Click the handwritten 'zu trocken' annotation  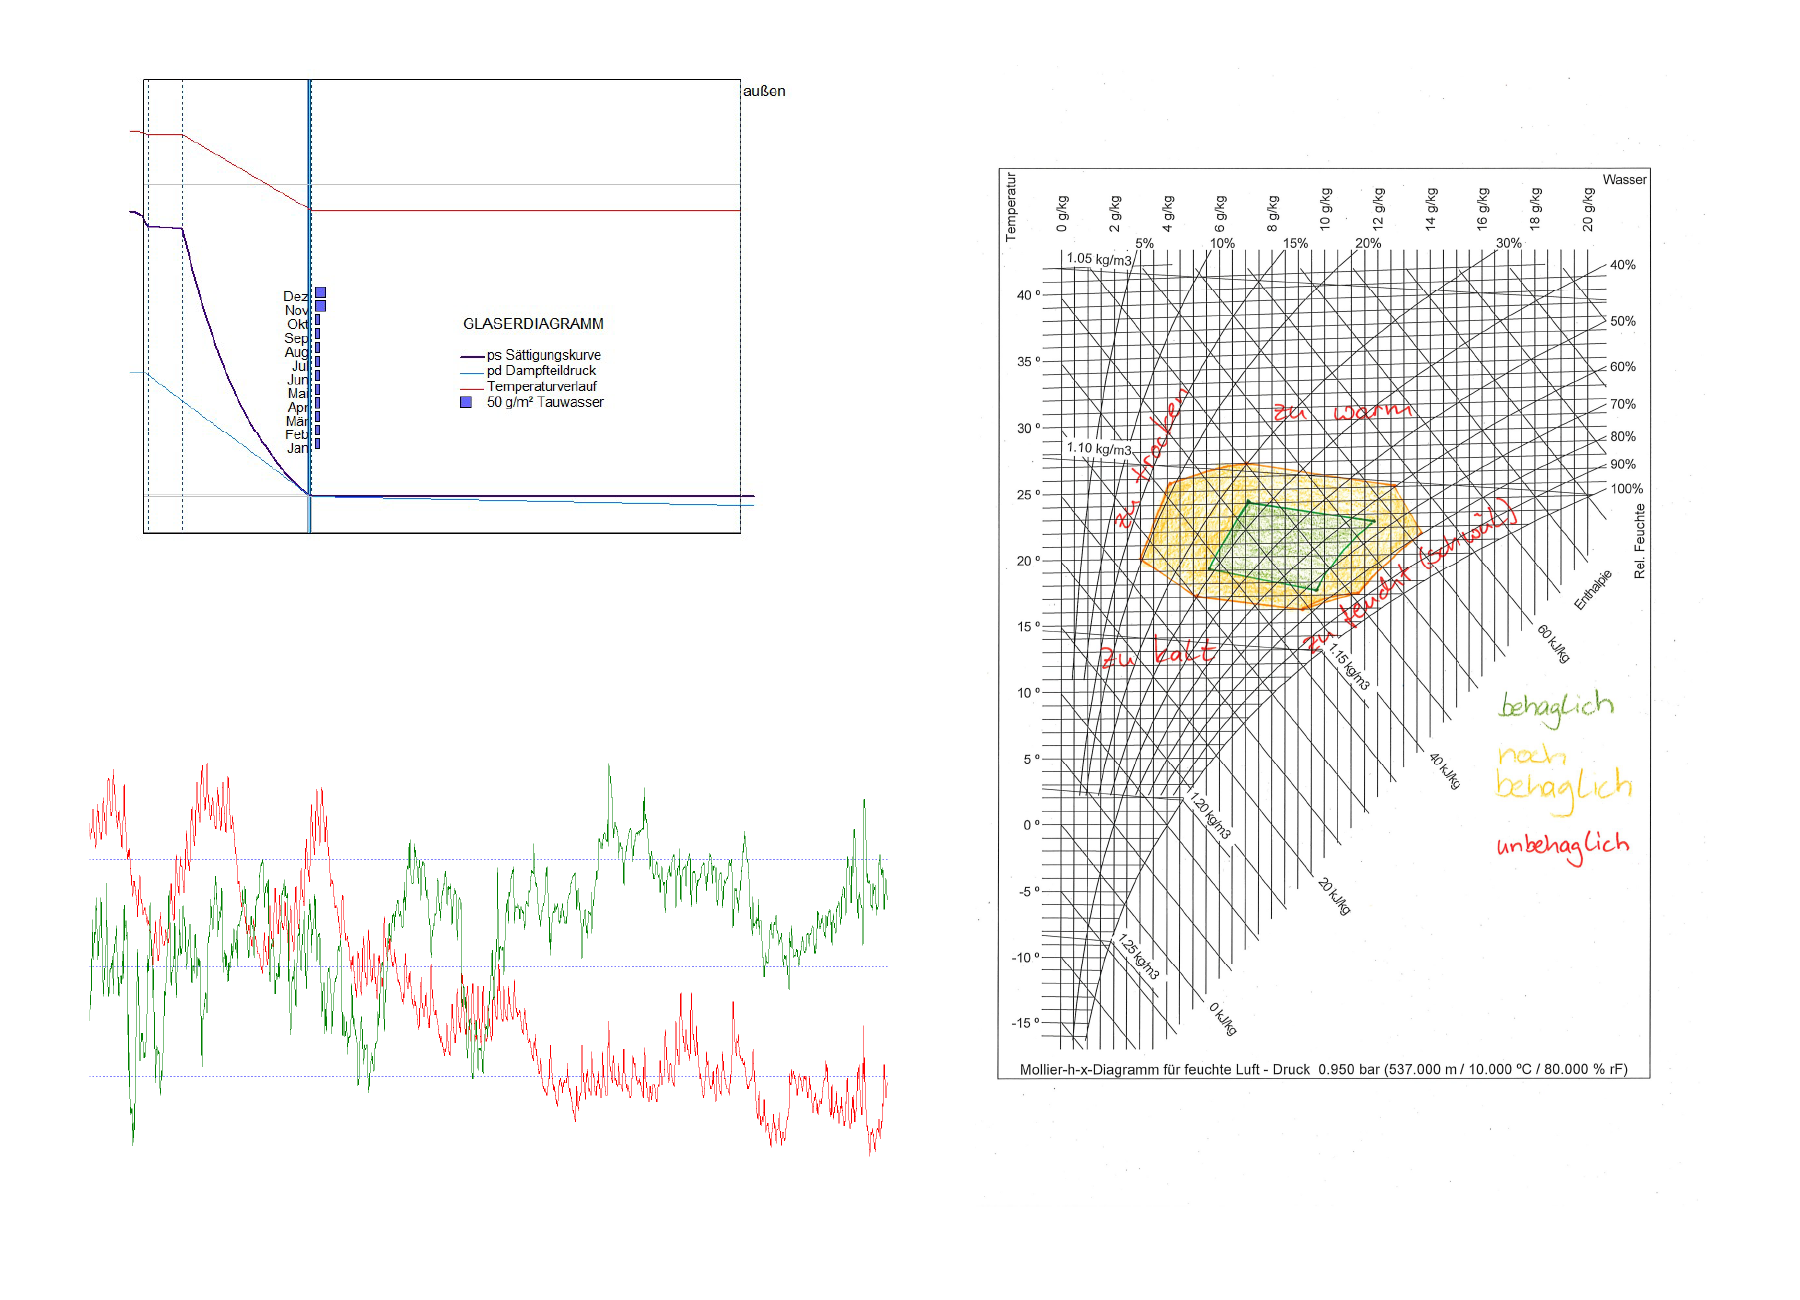[x=1153, y=458]
